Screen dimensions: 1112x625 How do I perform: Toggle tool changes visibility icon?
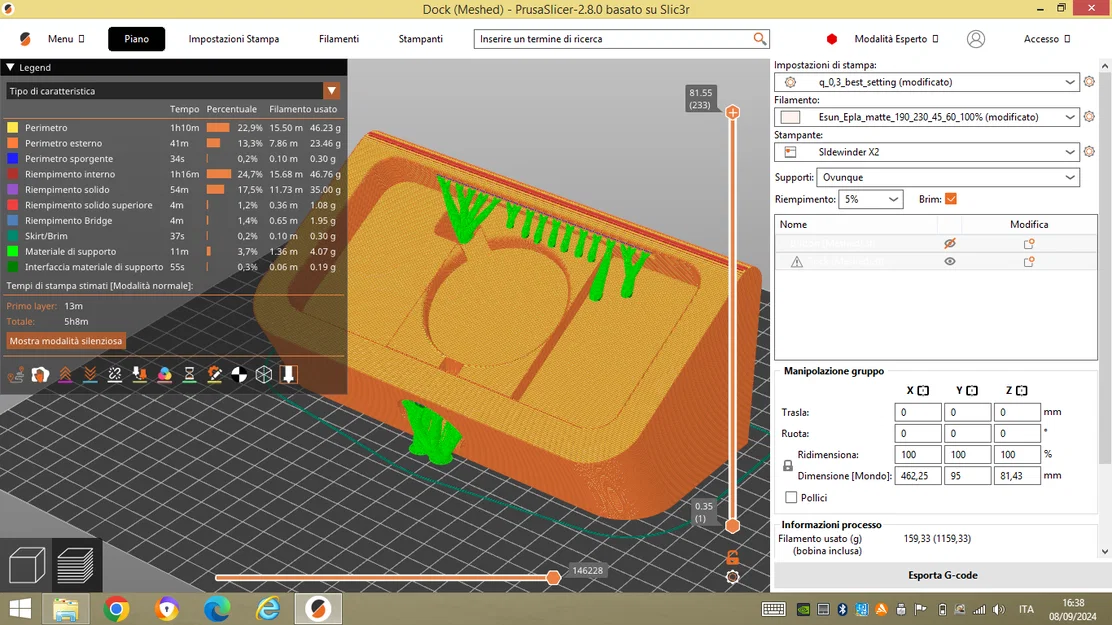[x=140, y=375]
